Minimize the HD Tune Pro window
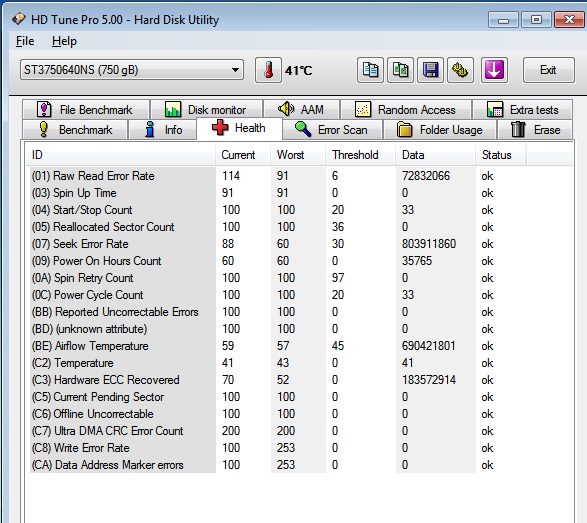Screen dimensions: 587x523 click(503, 20)
